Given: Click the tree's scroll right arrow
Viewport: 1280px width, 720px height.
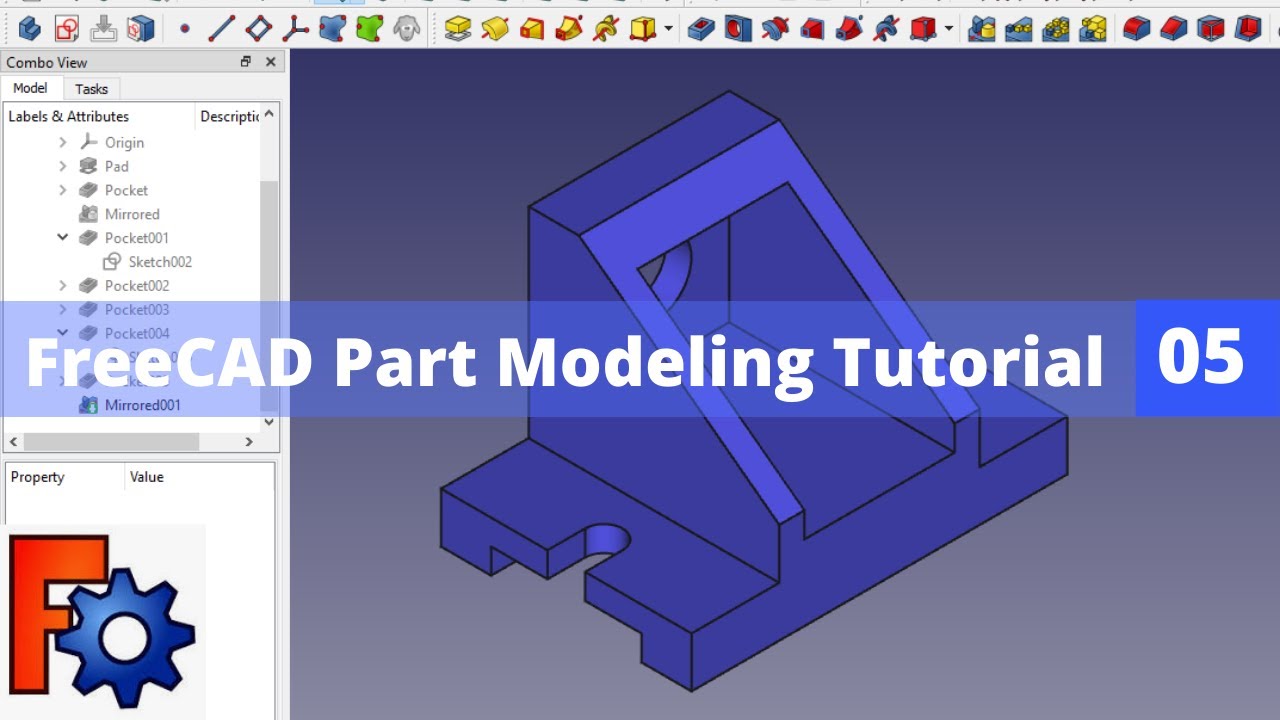Looking at the screenshot, I should point(250,441).
